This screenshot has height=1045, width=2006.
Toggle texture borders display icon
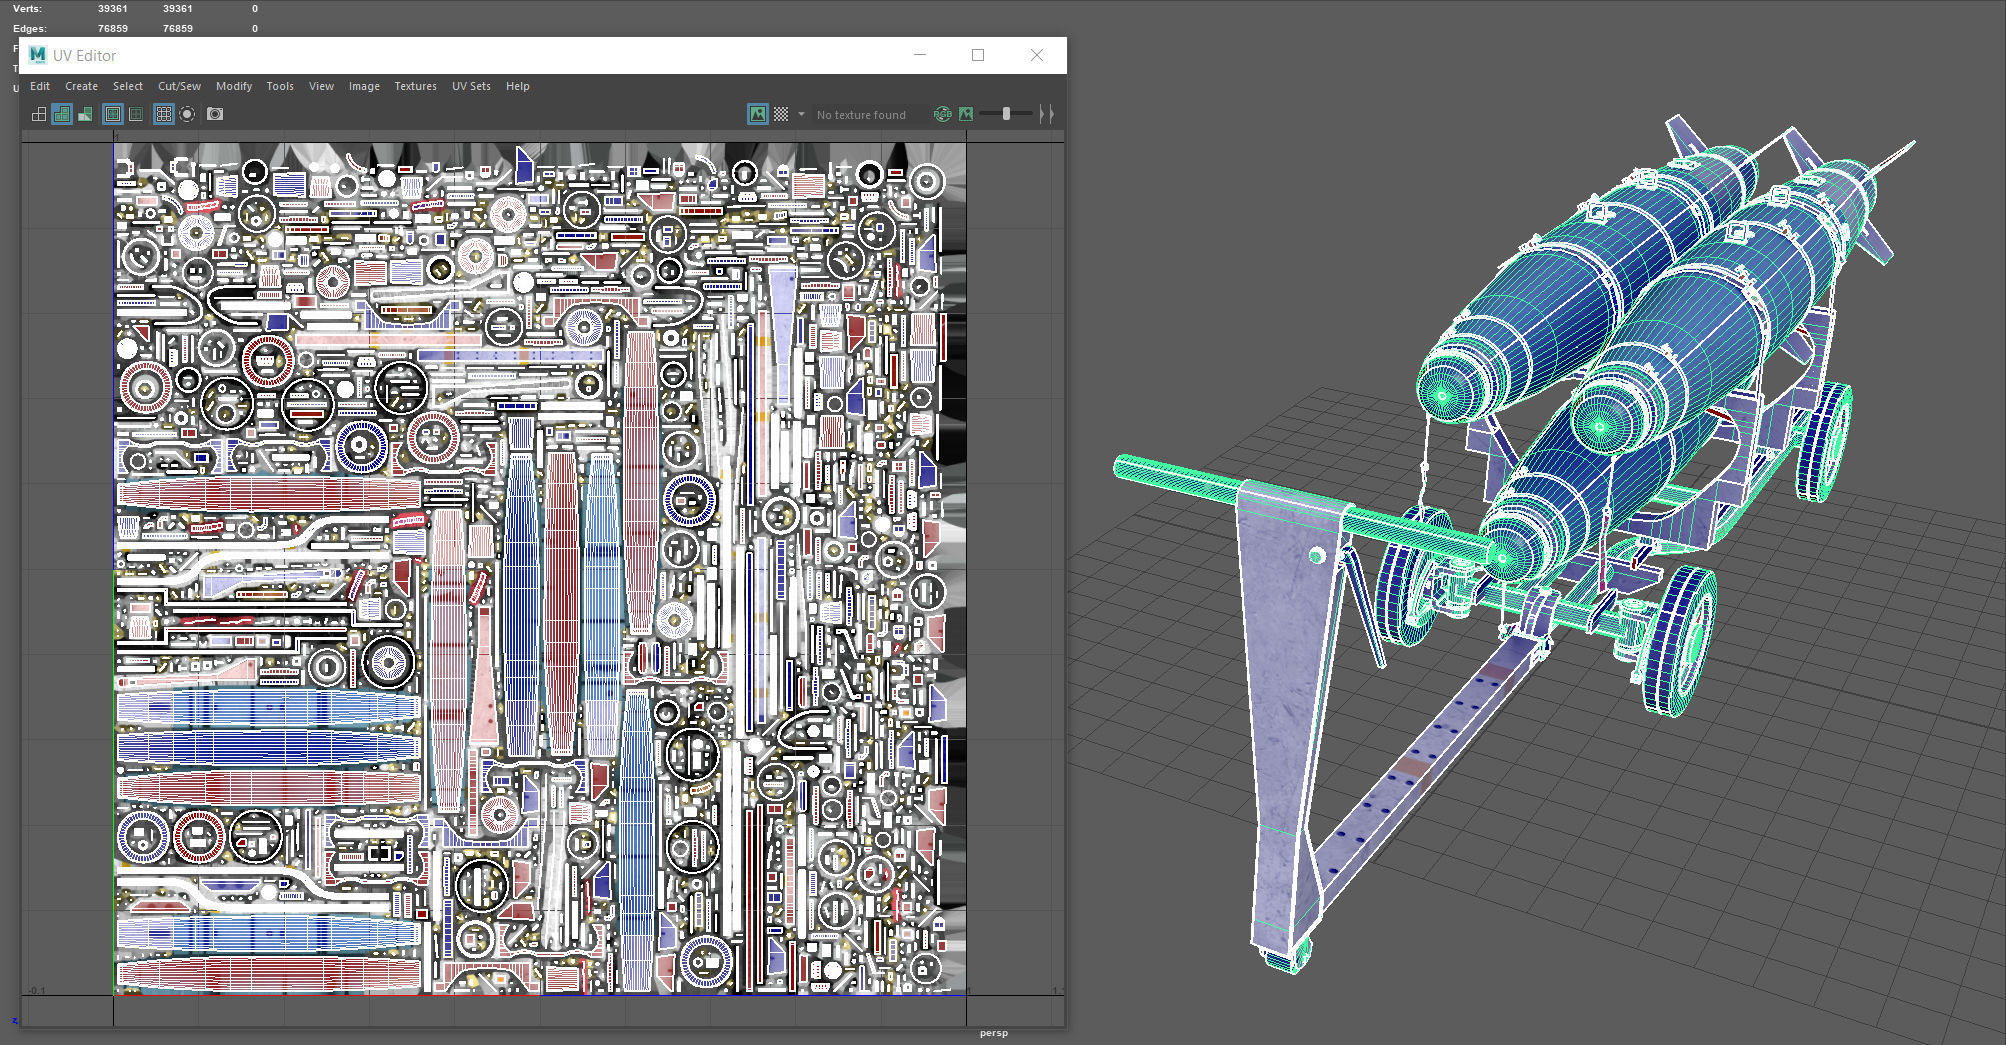113,114
